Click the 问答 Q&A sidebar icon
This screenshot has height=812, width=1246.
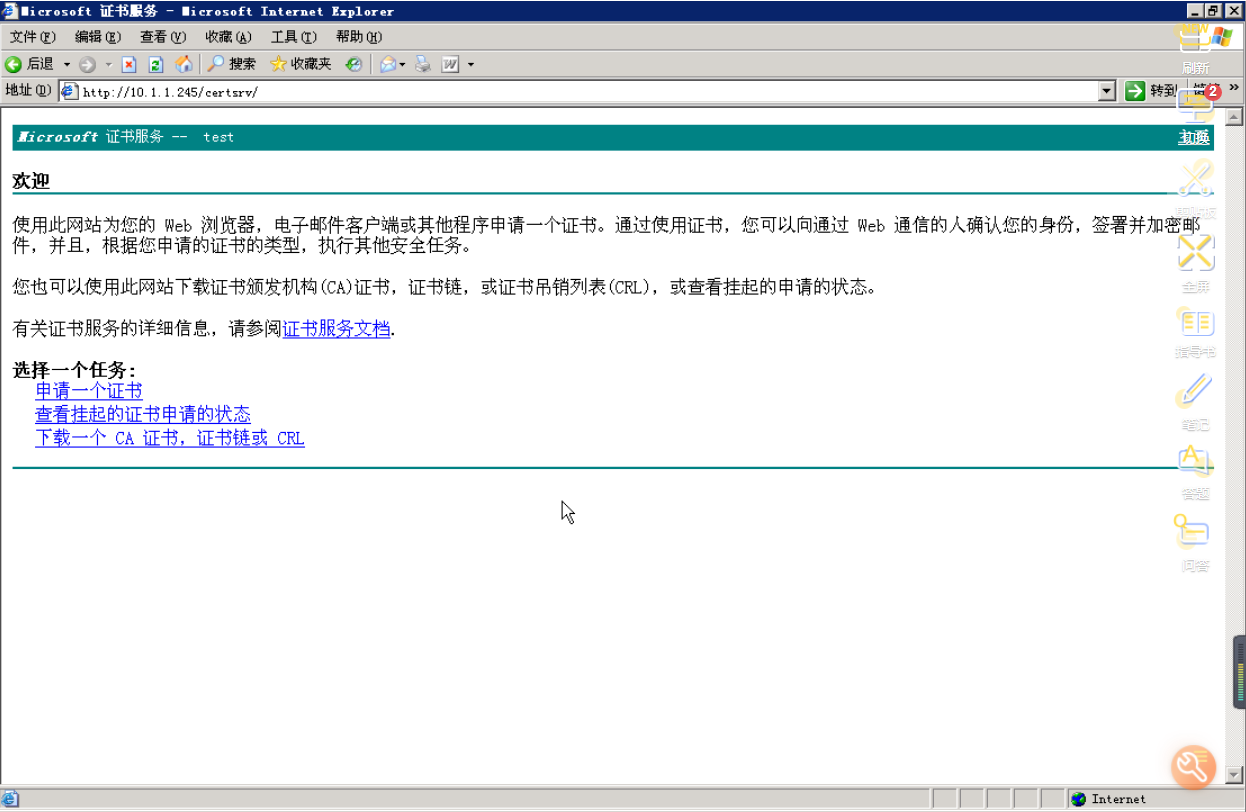coord(1196,543)
